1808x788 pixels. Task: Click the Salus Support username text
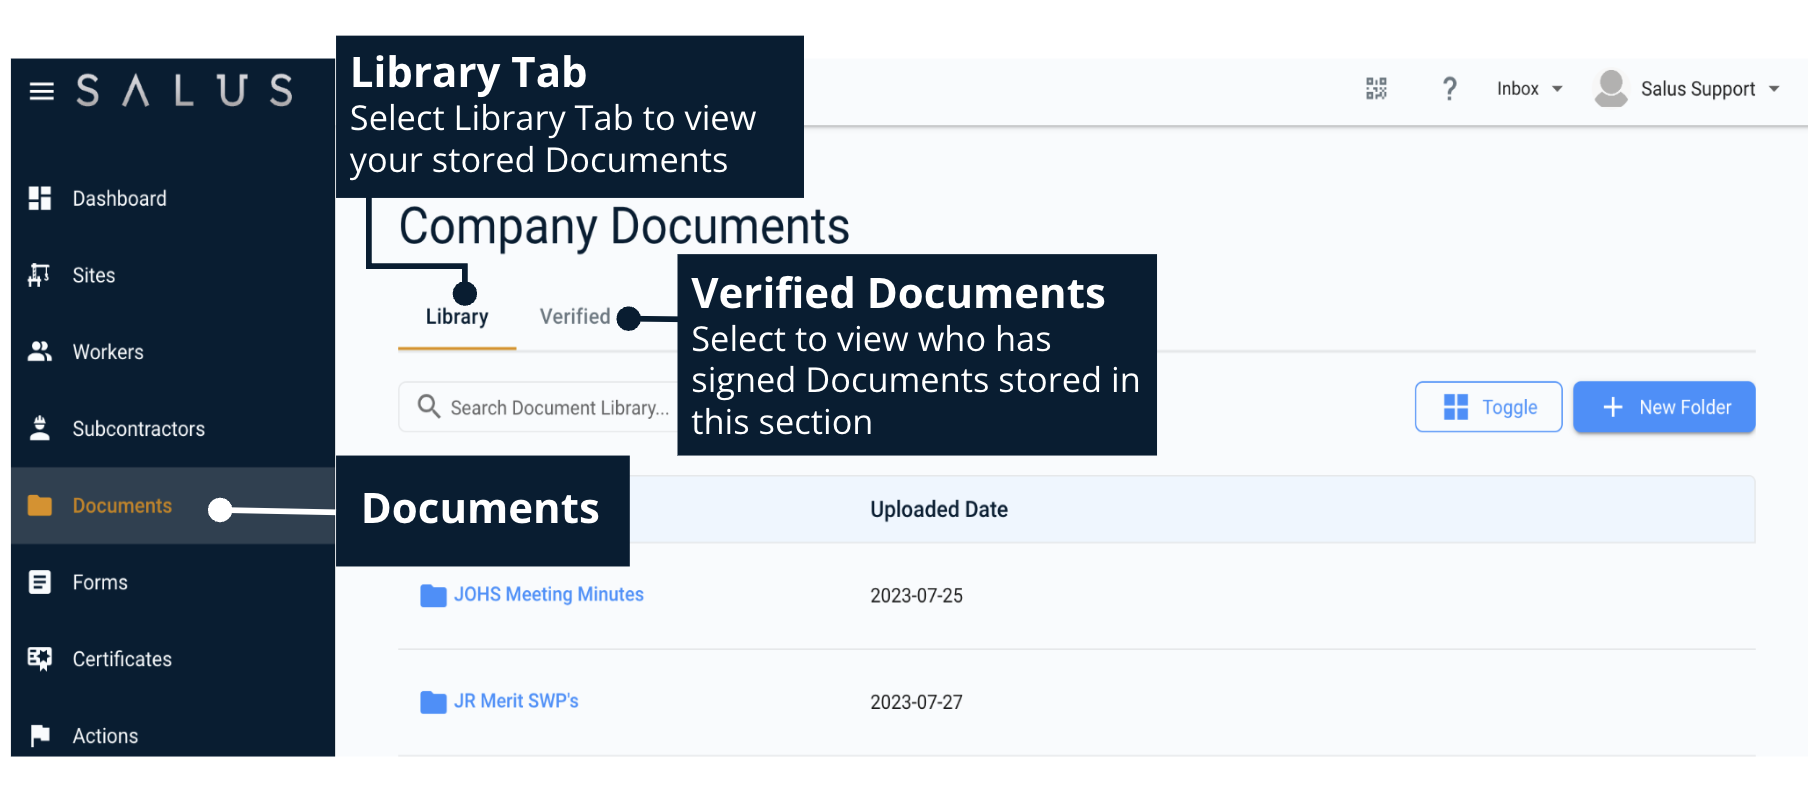(1698, 89)
